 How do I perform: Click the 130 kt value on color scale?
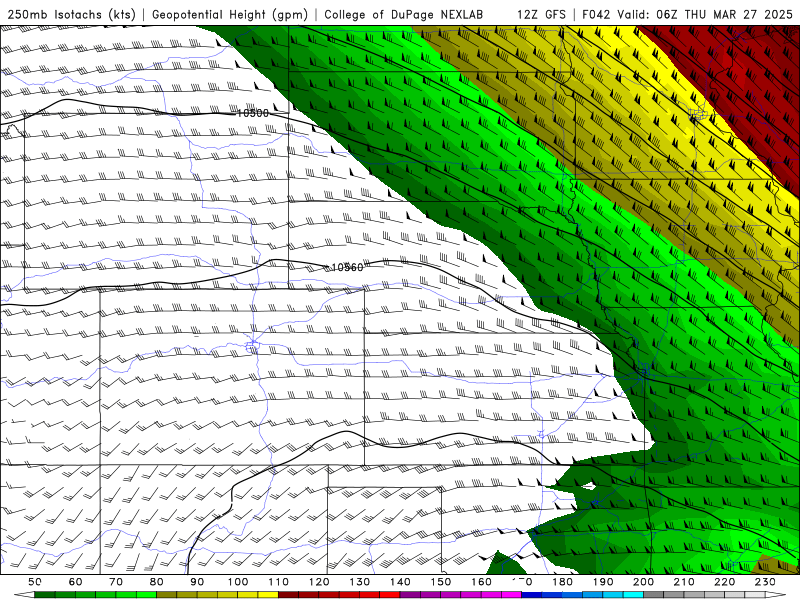coord(360,582)
